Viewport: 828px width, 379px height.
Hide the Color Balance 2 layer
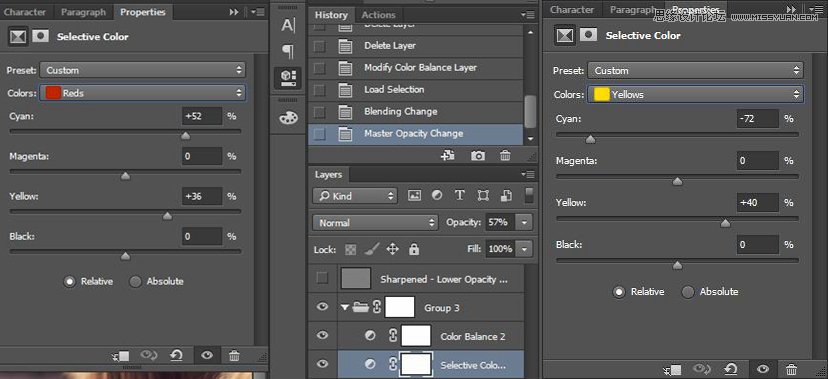pyautogui.click(x=322, y=336)
